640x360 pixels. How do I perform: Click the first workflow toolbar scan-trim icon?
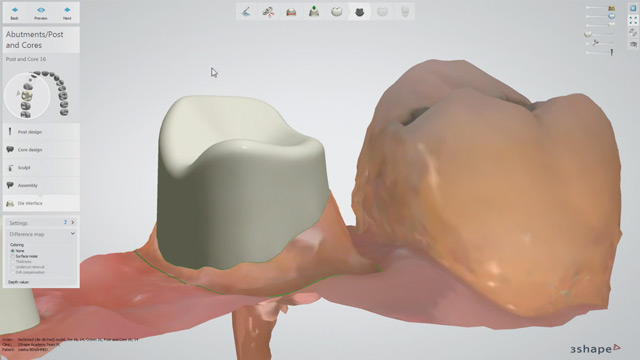pos(246,12)
